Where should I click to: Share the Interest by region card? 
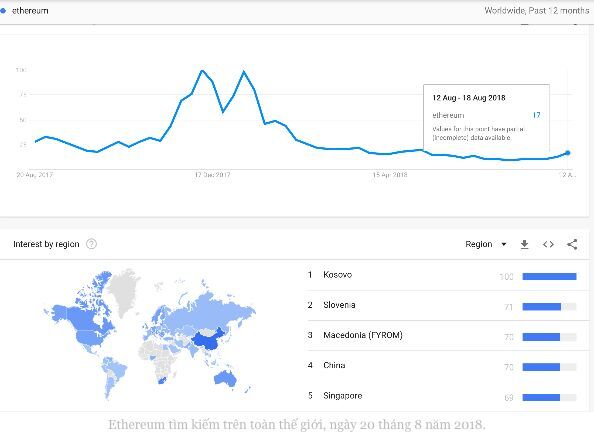[x=572, y=244]
